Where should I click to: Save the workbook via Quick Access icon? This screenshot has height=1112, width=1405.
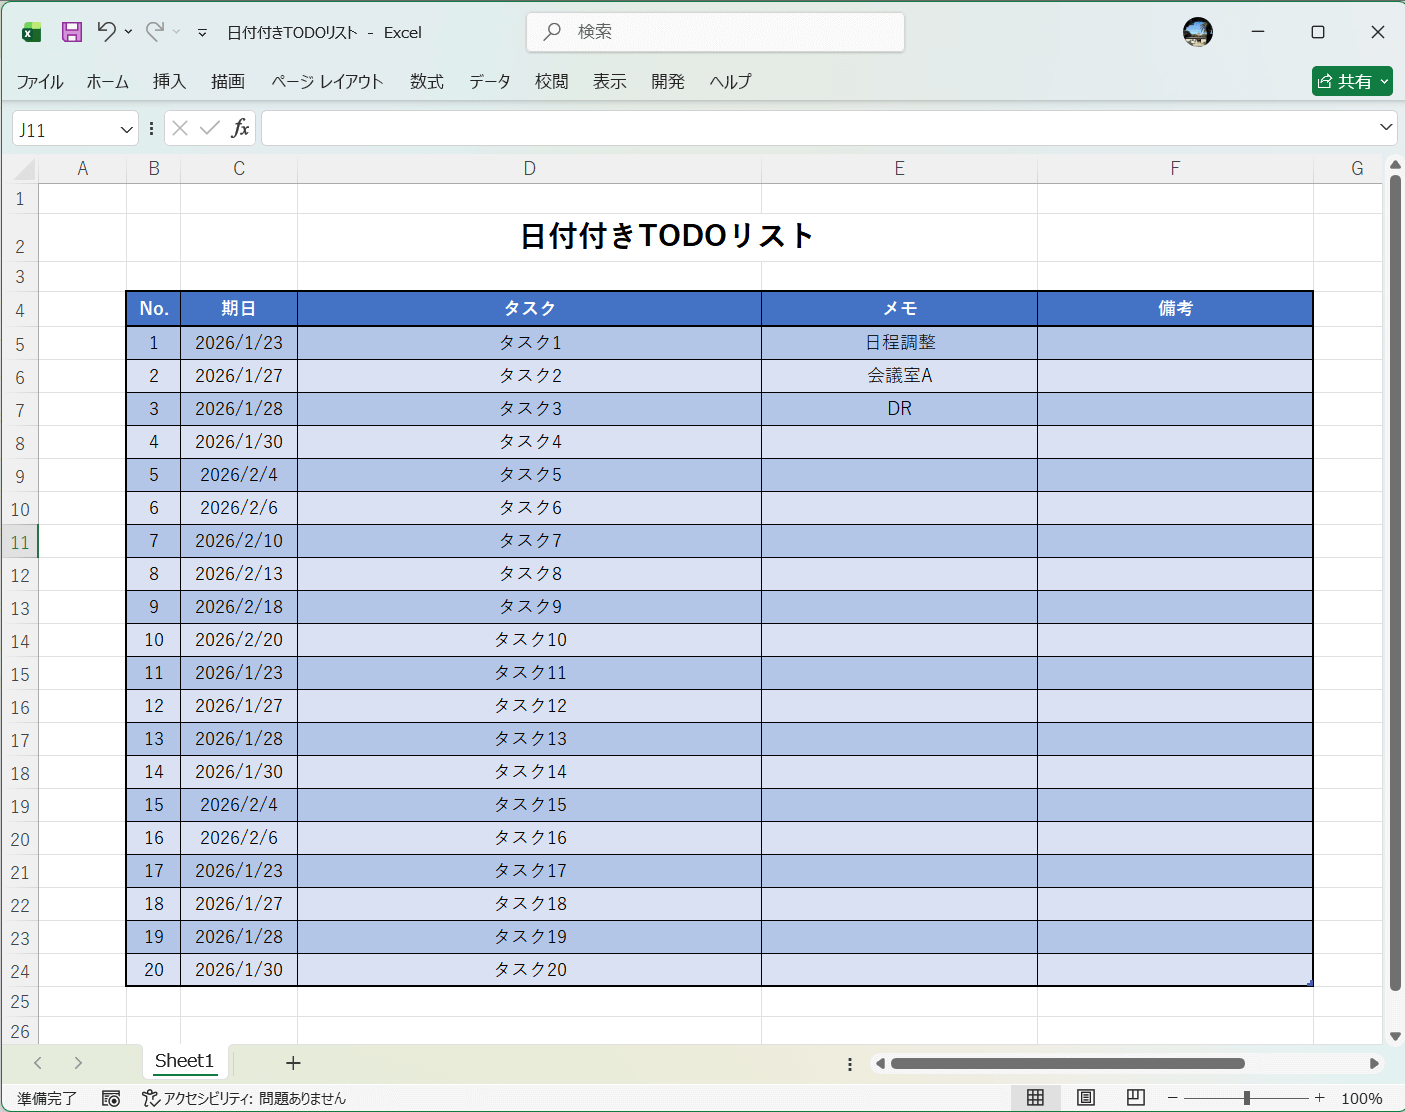coord(71,31)
